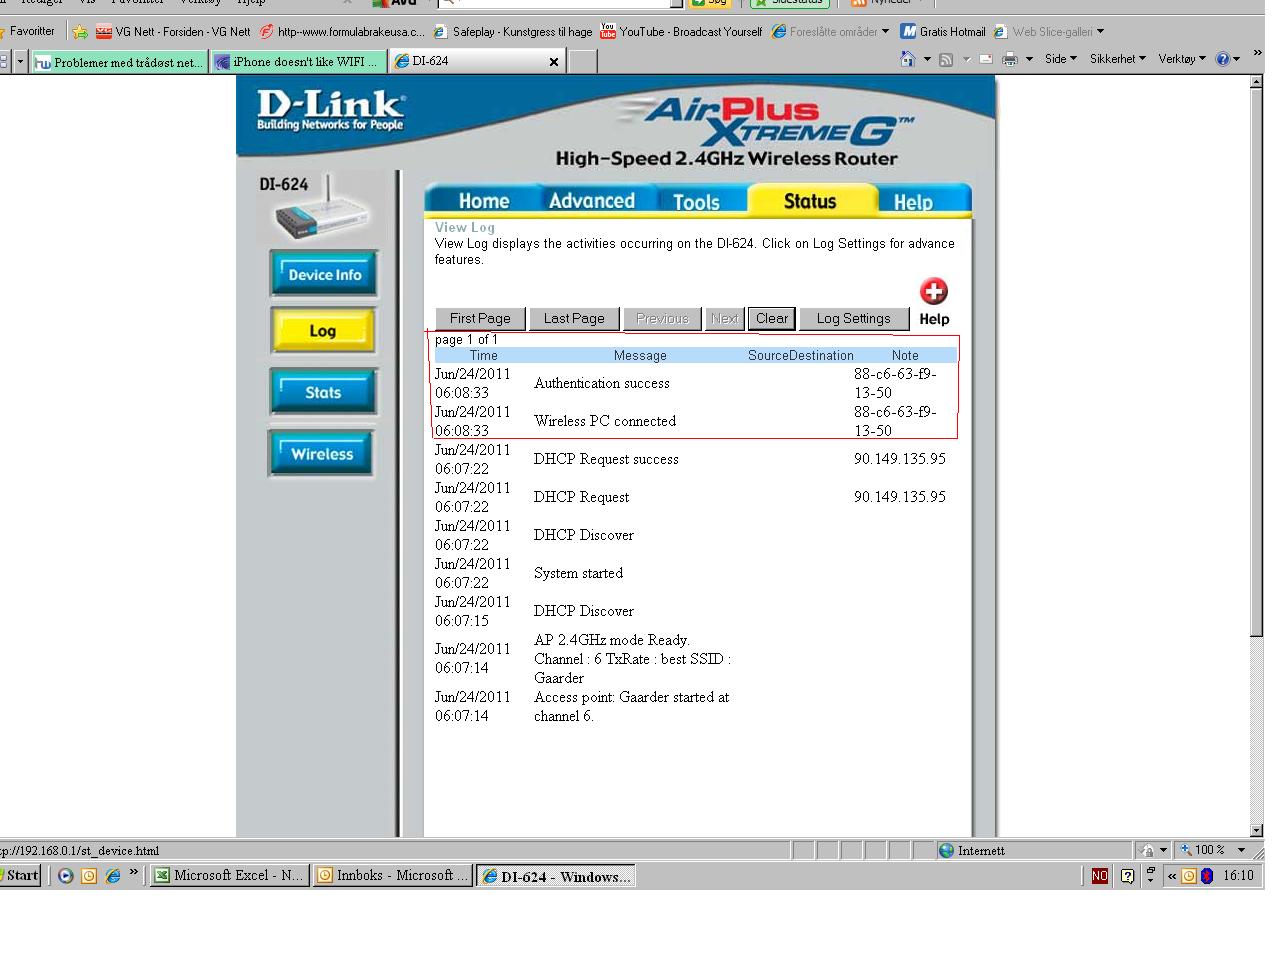Viewport: 1280px width, 960px height.
Task: Open a new blank browser tab
Action: click(x=583, y=62)
